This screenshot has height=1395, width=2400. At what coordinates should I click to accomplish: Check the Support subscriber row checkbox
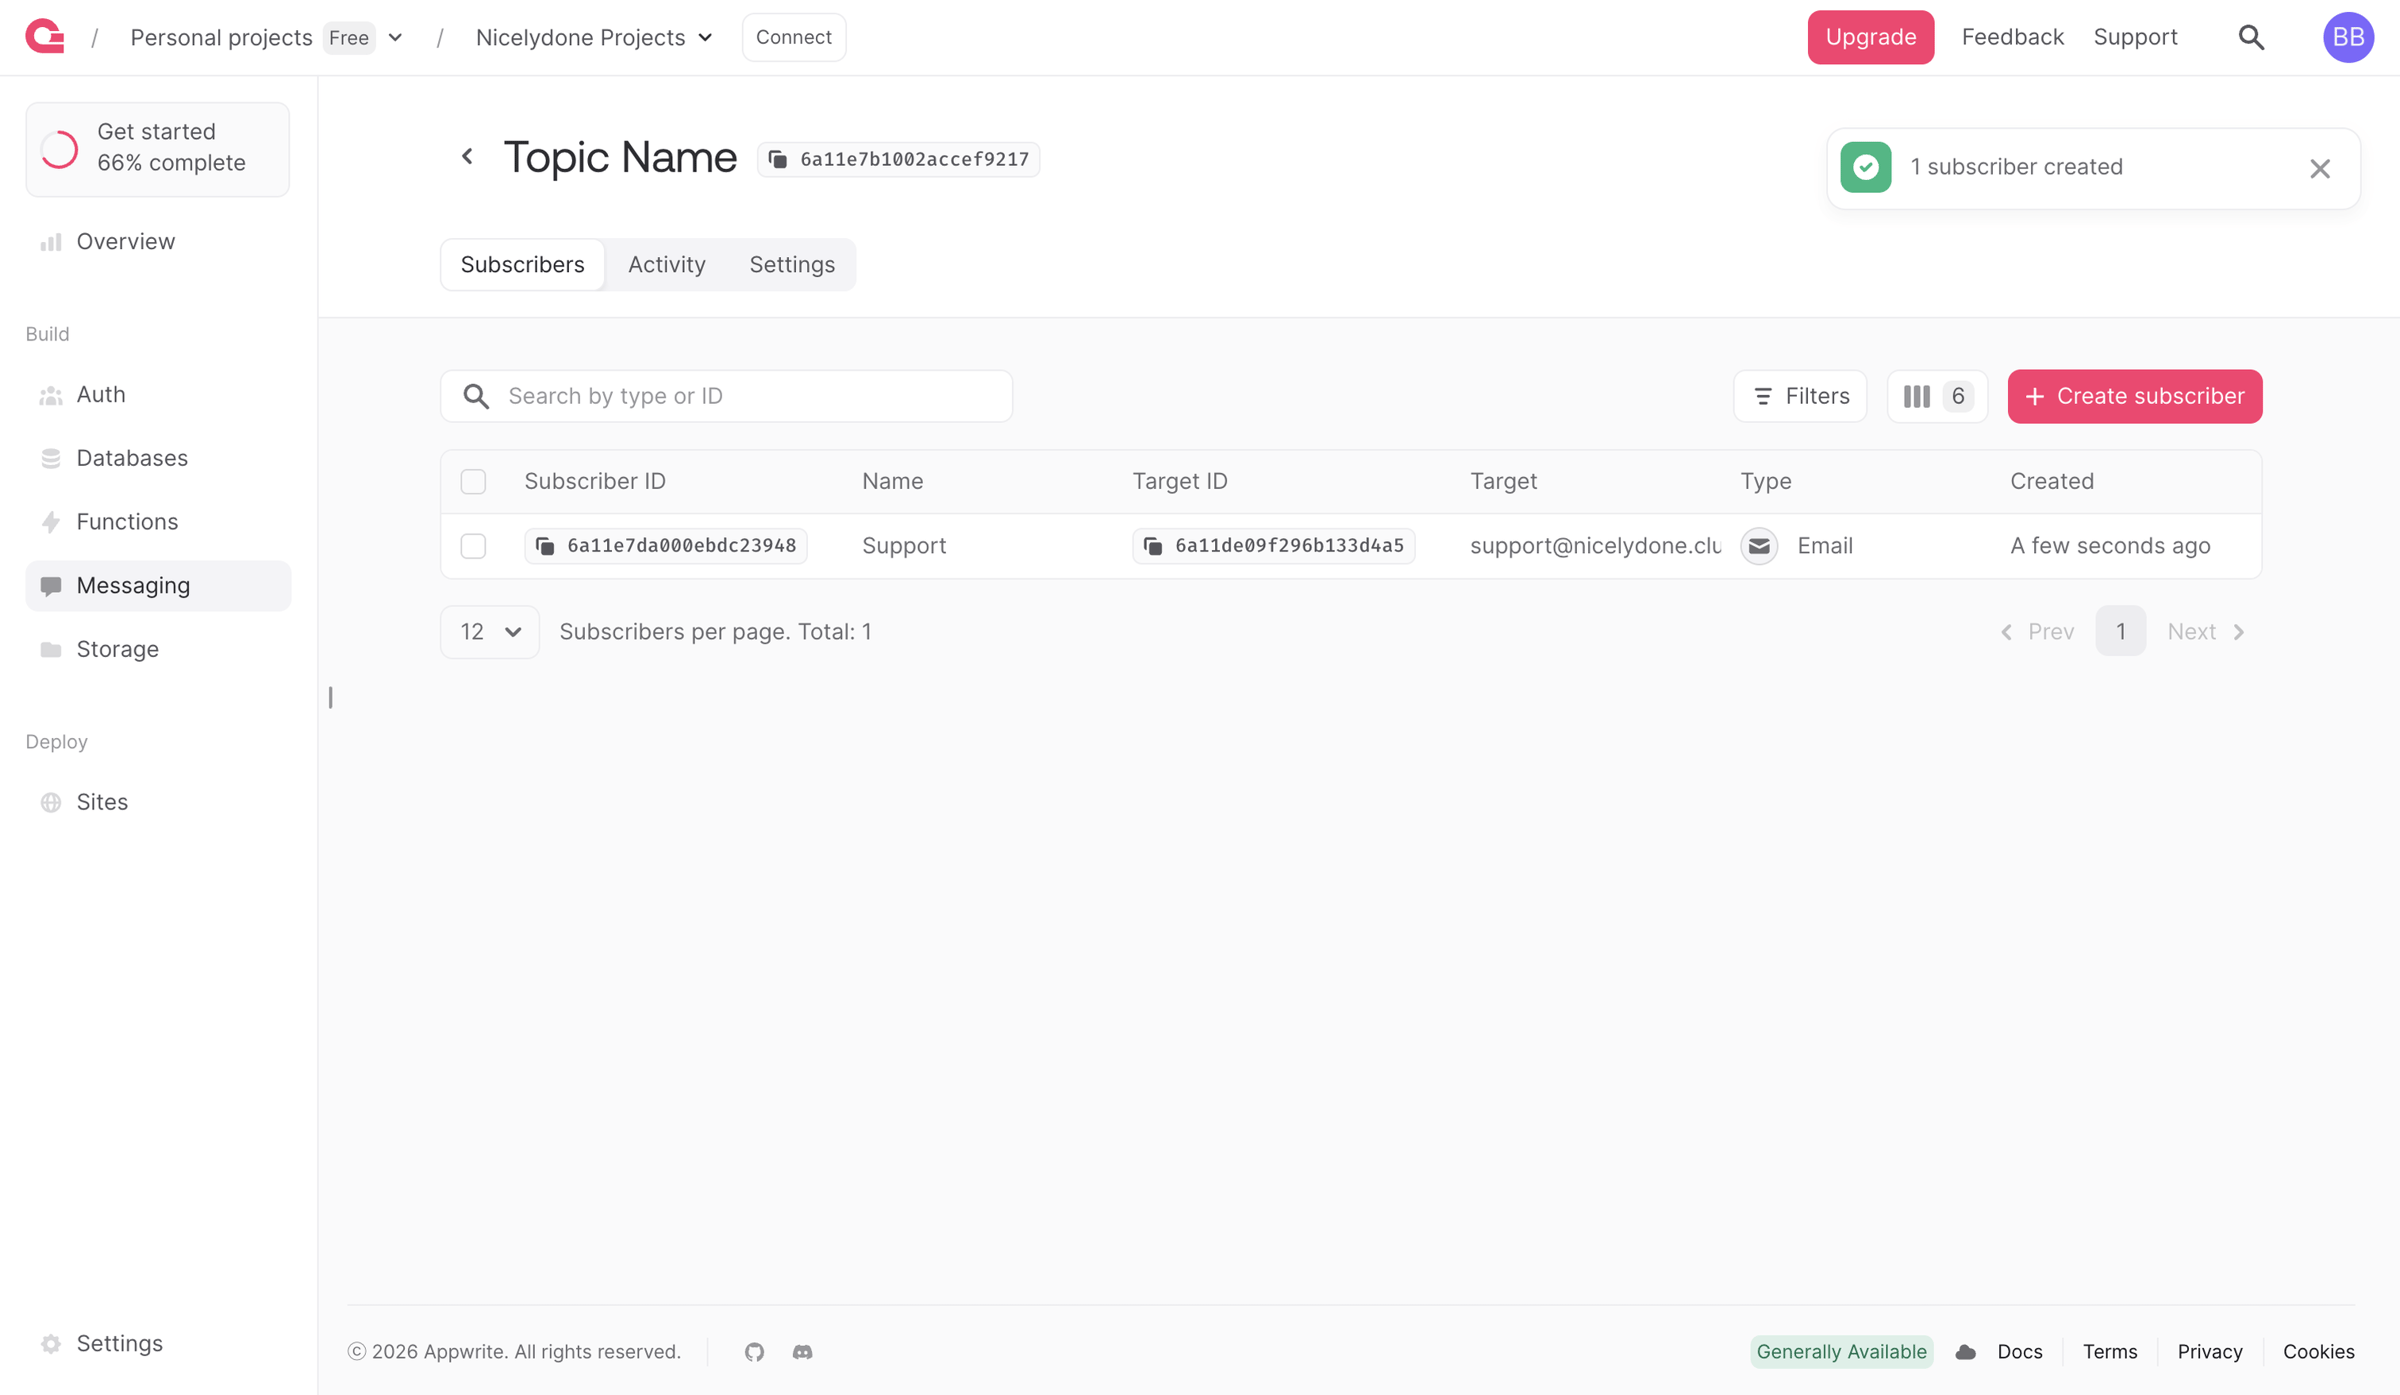(x=473, y=545)
